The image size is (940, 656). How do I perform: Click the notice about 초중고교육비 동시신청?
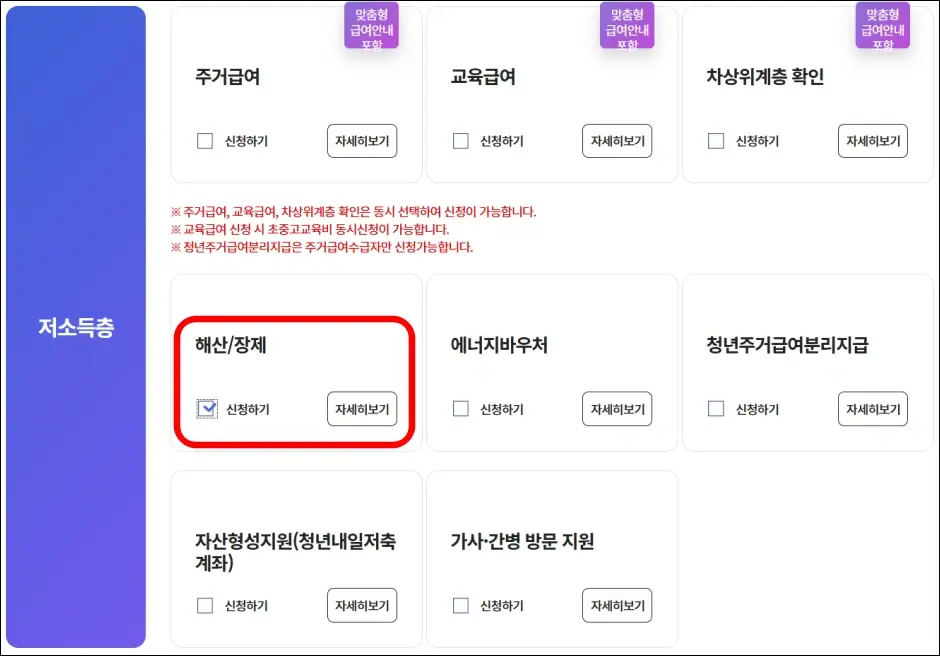tap(310, 229)
